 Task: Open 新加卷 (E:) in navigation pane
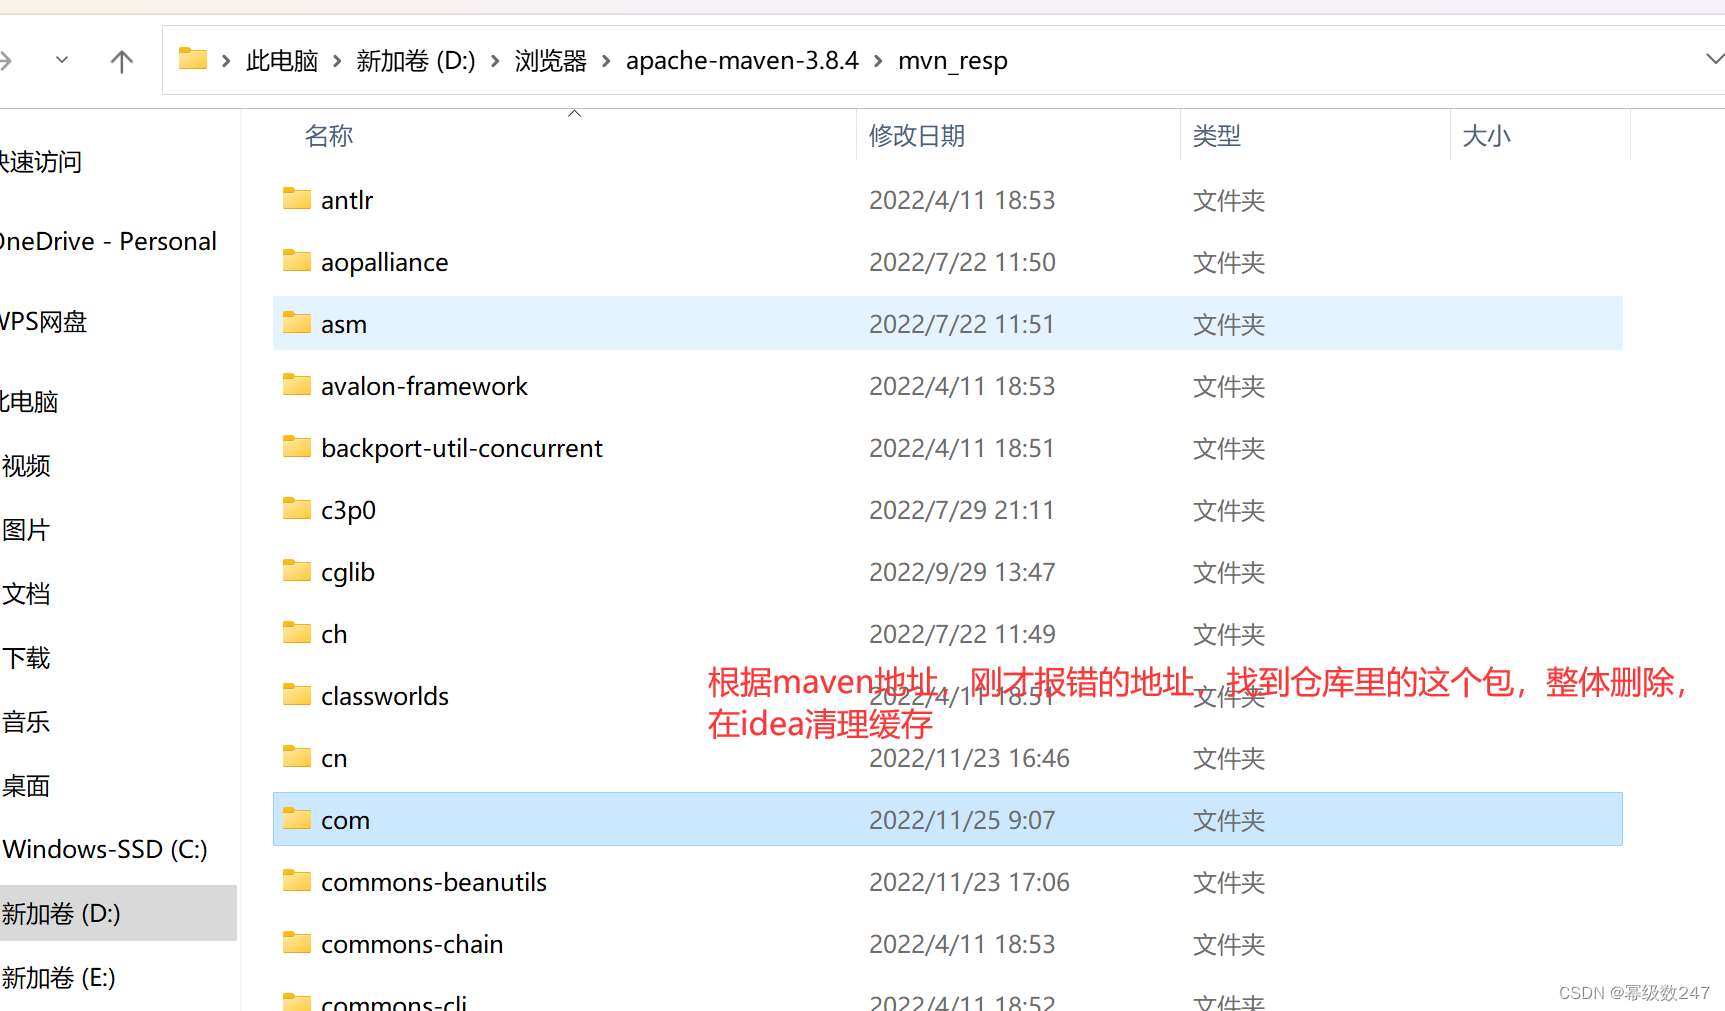58,978
